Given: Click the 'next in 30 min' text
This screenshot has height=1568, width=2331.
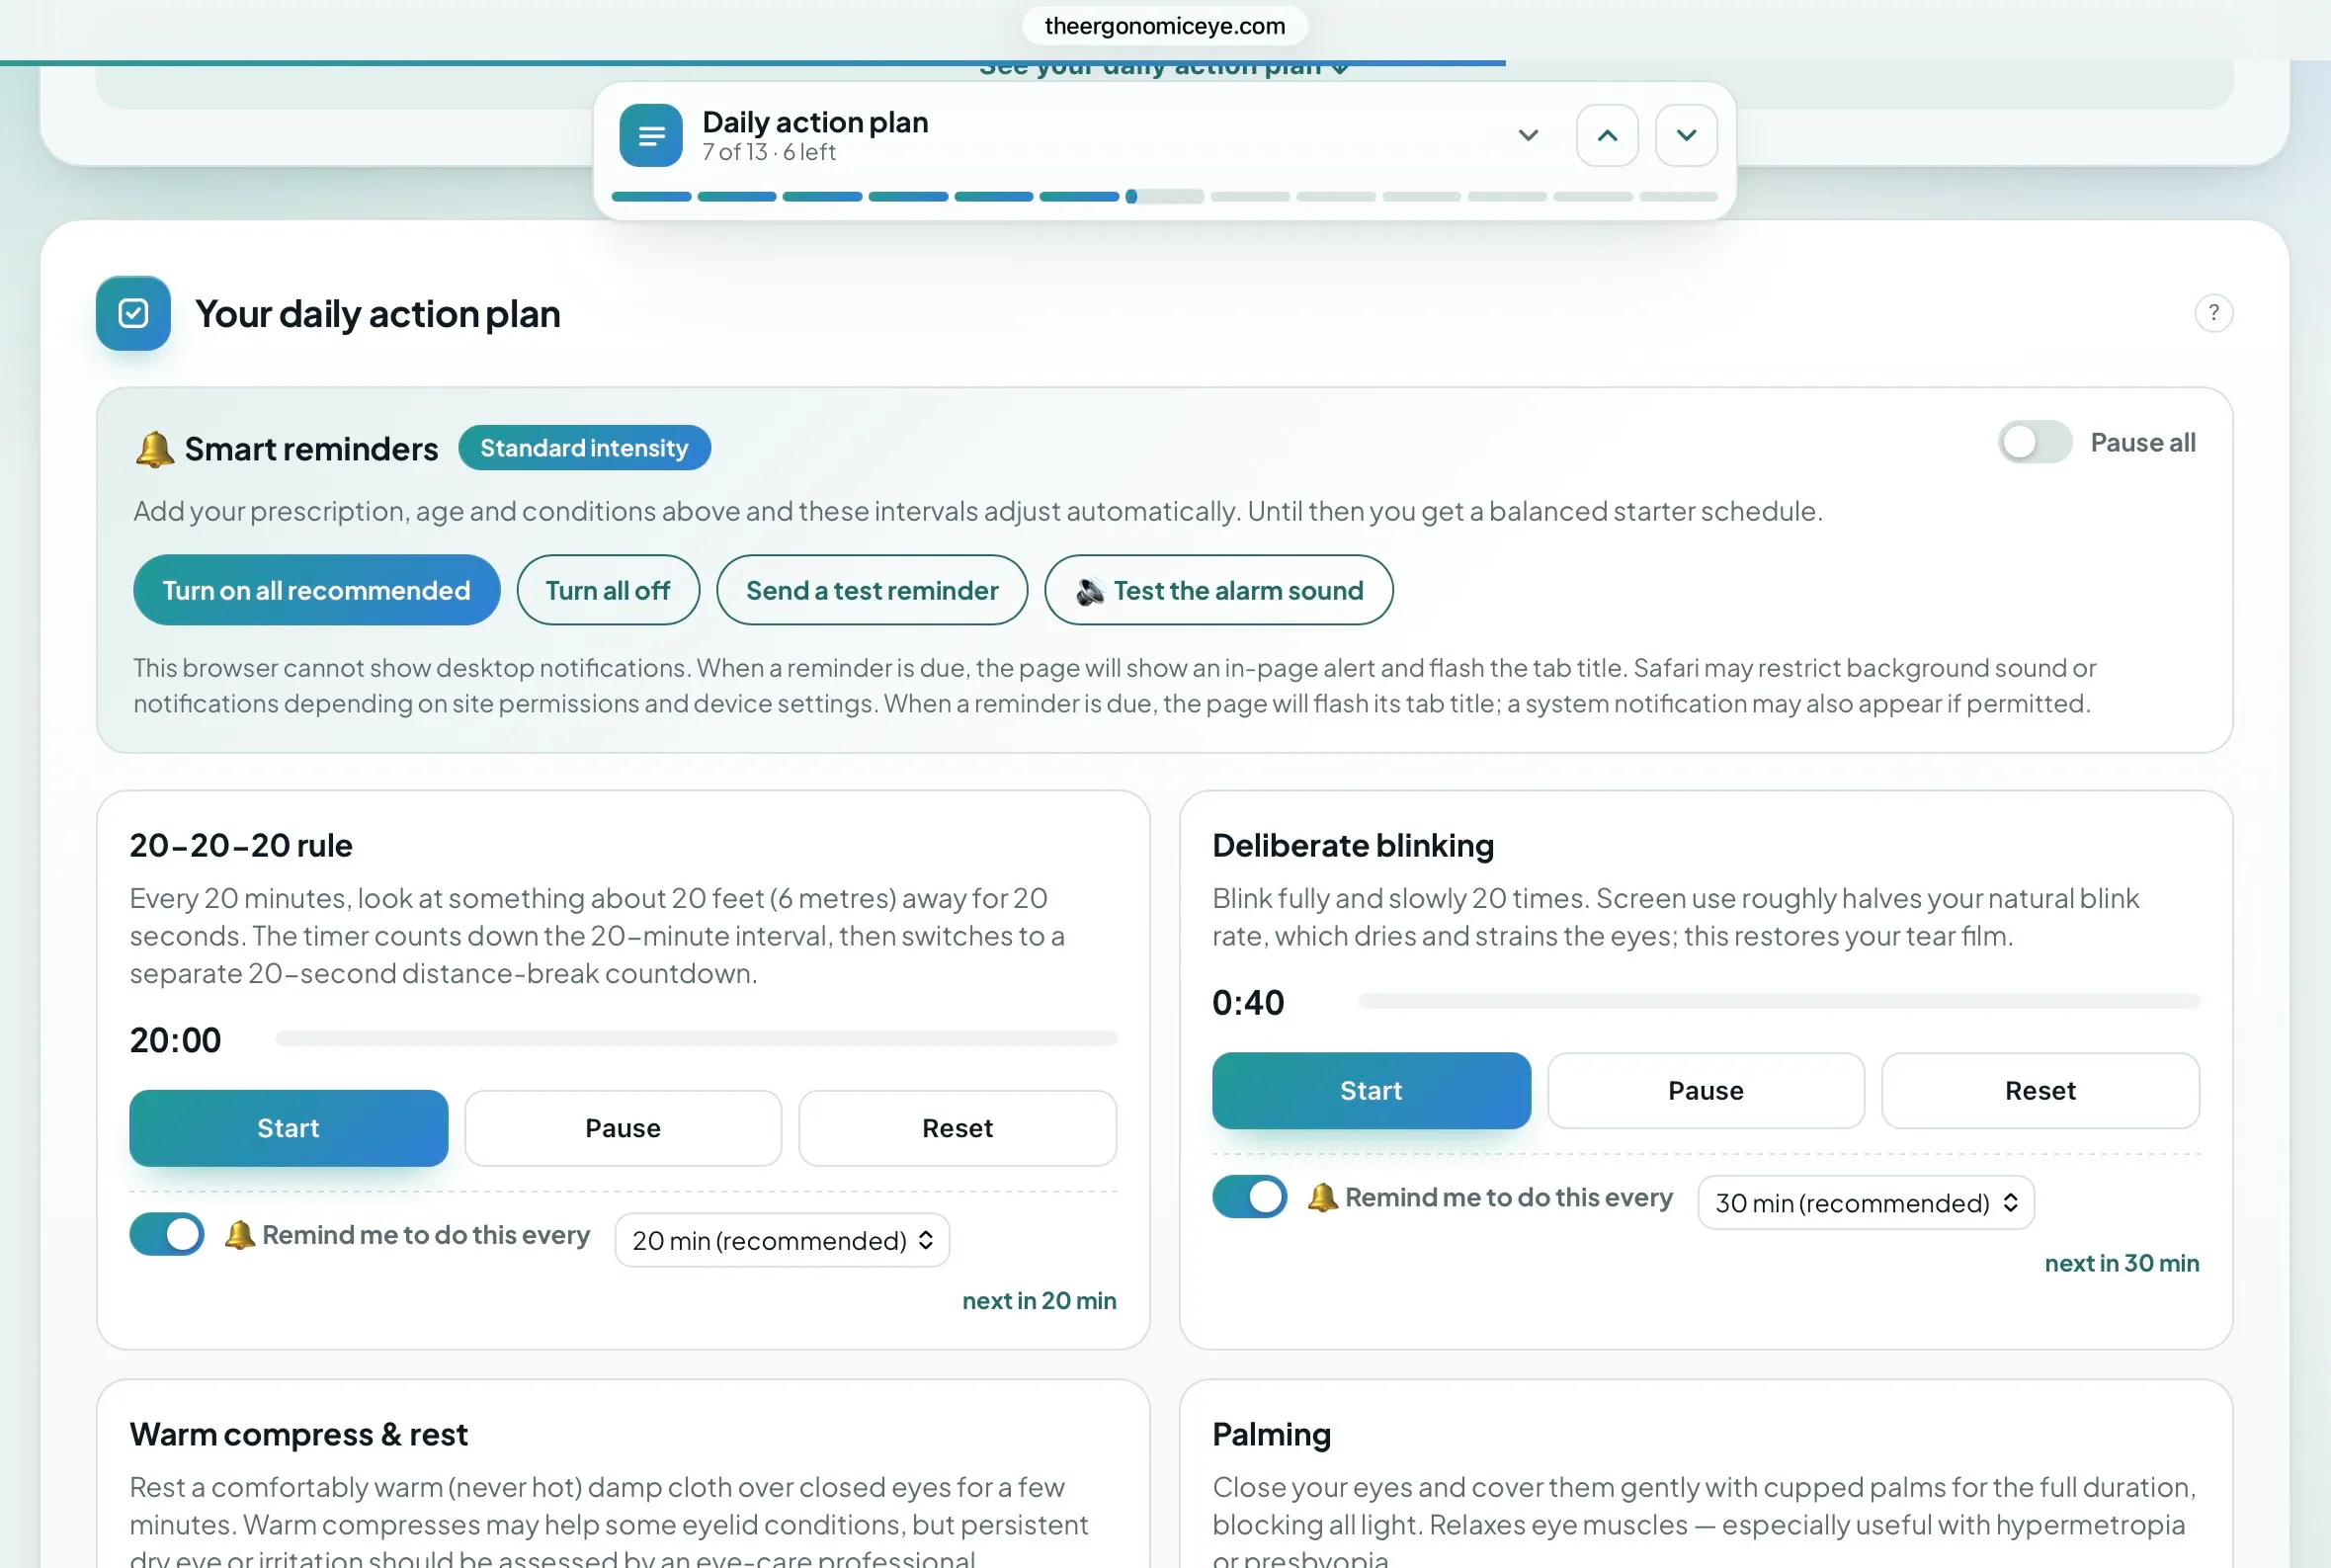Looking at the screenshot, I should 2122,1263.
